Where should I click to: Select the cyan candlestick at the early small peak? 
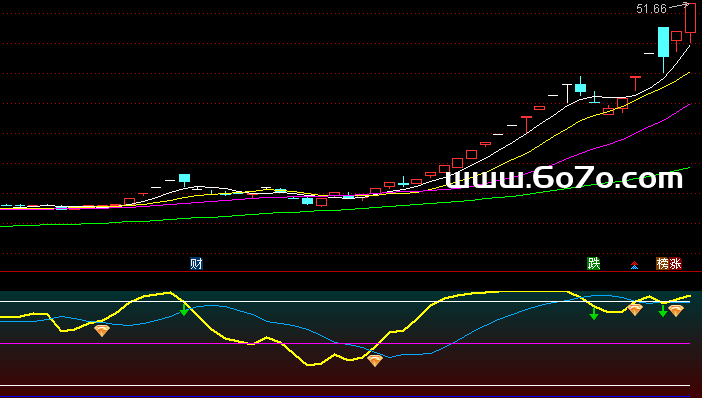(x=184, y=178)
